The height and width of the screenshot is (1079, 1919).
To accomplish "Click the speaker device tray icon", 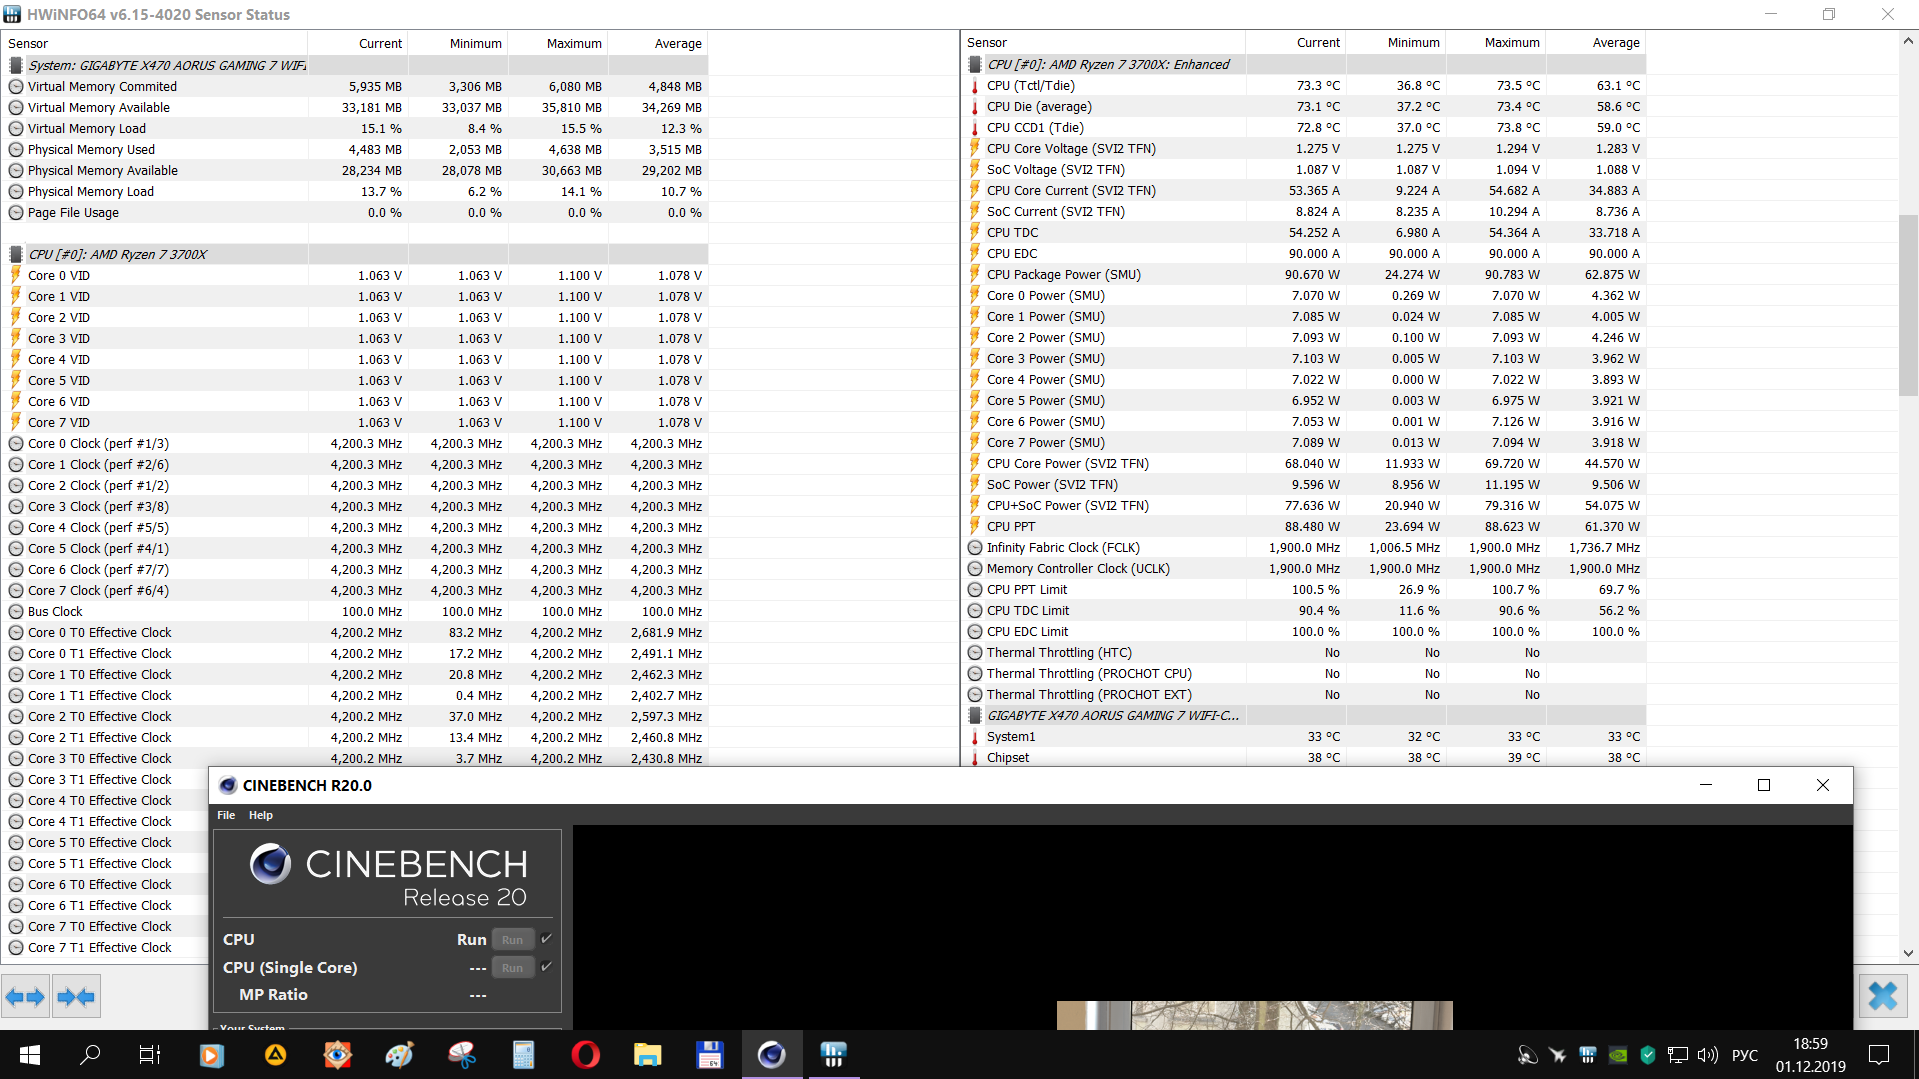I will pos(1527,1055).
